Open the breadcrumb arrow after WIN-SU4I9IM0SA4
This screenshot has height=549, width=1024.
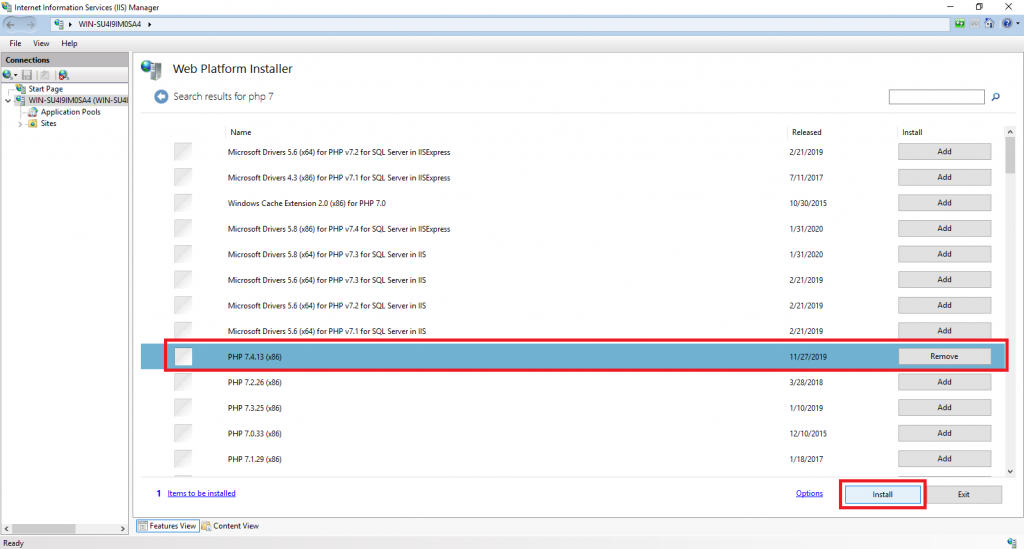[150, 24]
